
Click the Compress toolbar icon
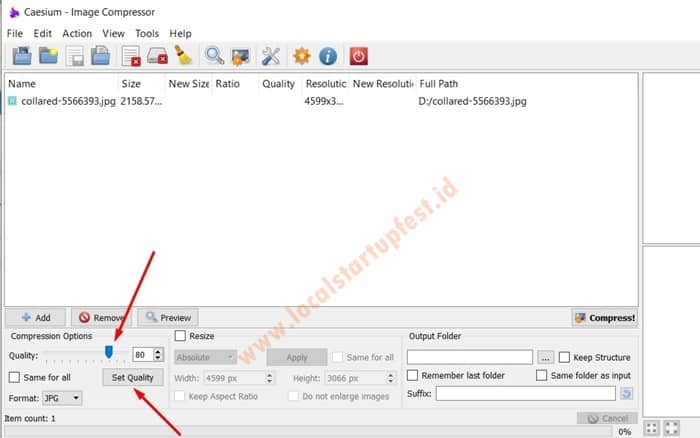pyautogui.click(x=240, y=57)
